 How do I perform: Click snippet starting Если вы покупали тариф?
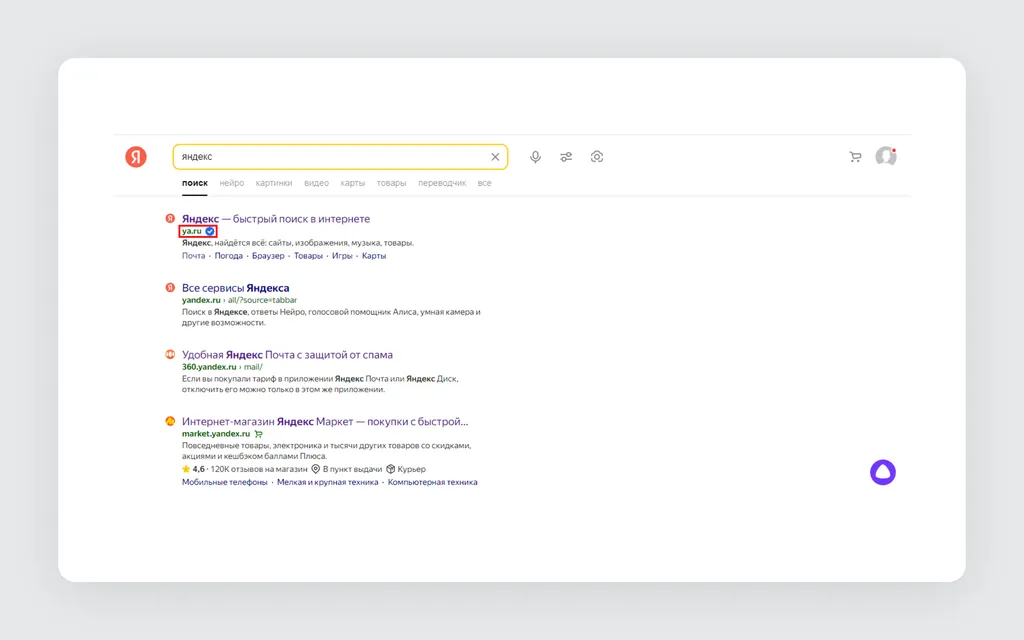point(320,384)
